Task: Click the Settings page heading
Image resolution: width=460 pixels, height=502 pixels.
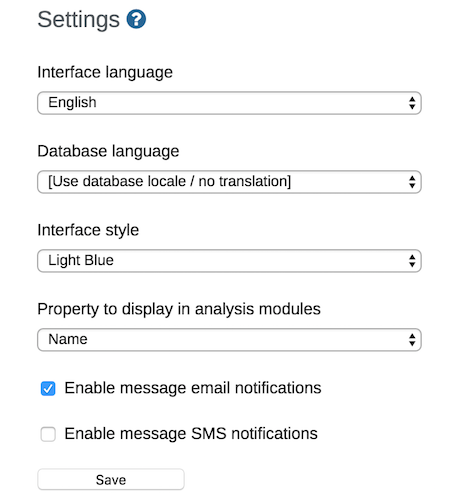Action: point(78,19)
